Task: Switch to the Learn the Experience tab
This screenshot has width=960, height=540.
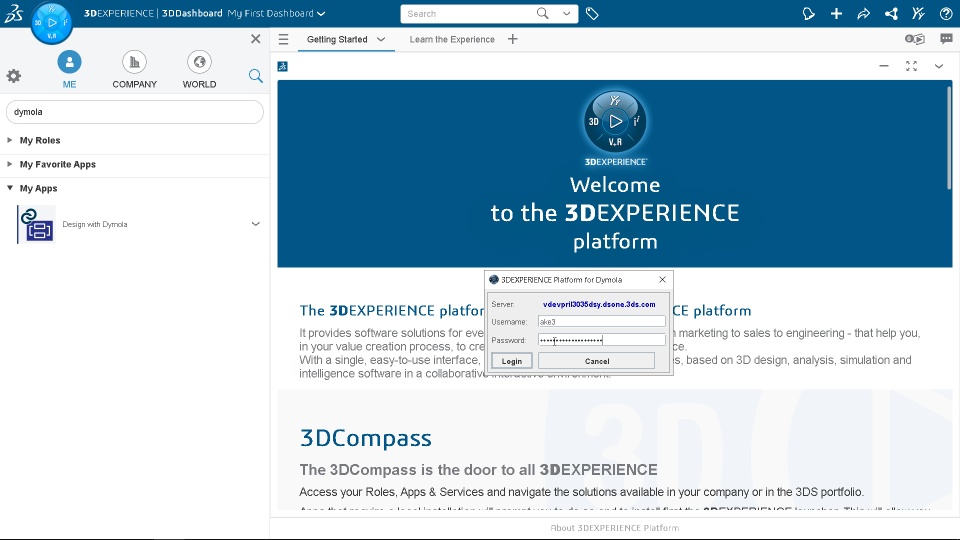Action: [452, 39]
